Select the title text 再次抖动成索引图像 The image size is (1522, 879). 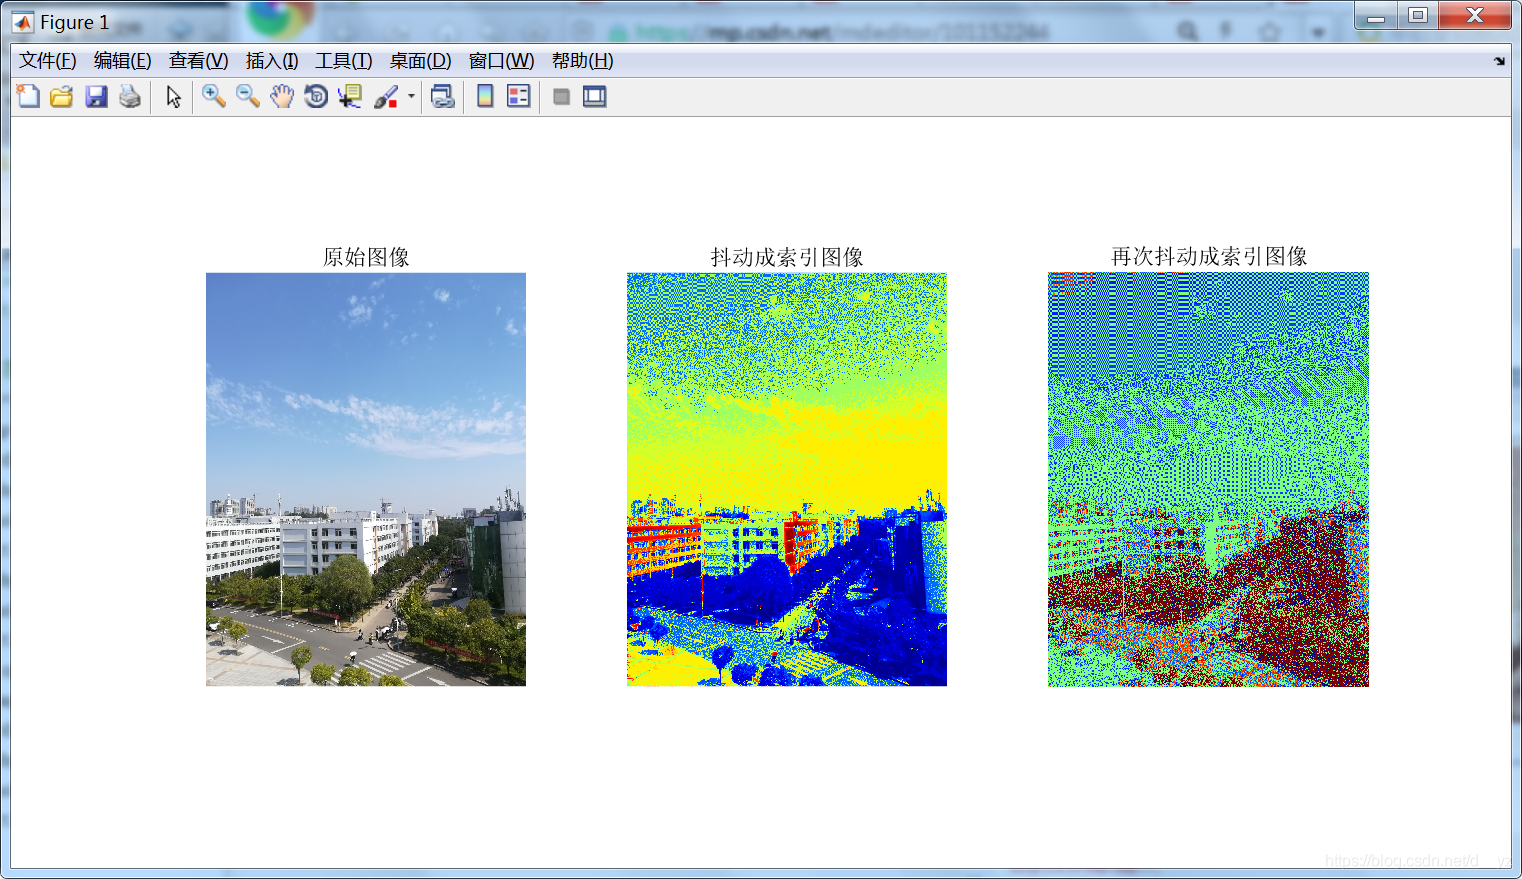coord(1209,257)
